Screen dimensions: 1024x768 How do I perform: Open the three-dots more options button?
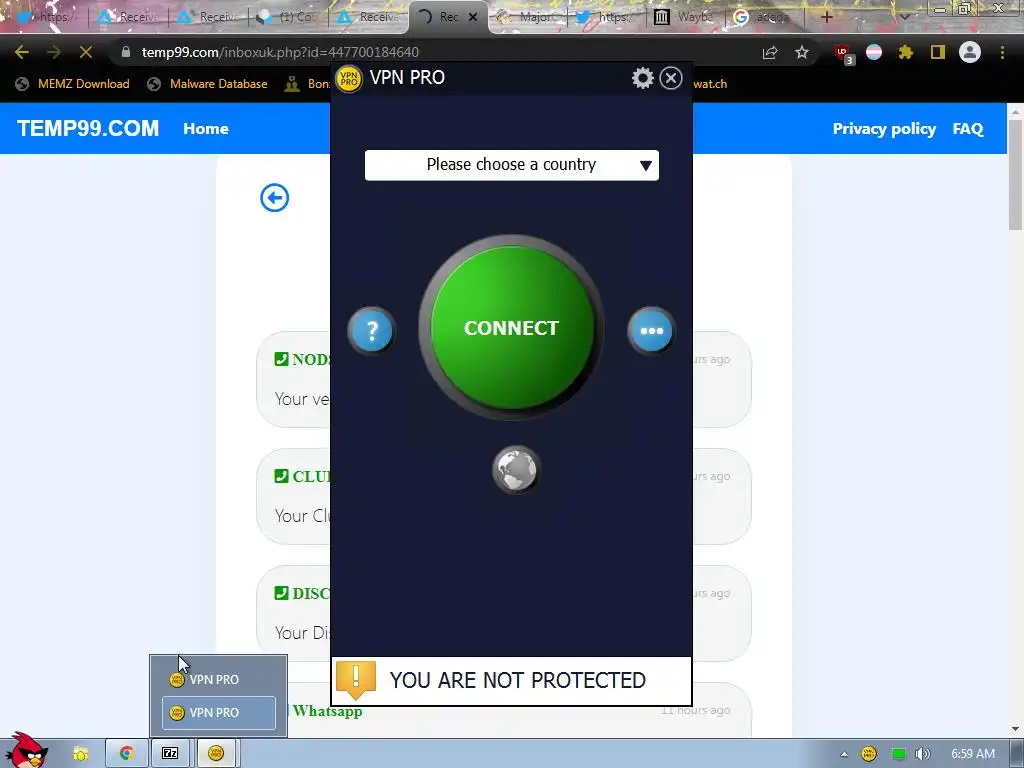[x=651, y=330]
